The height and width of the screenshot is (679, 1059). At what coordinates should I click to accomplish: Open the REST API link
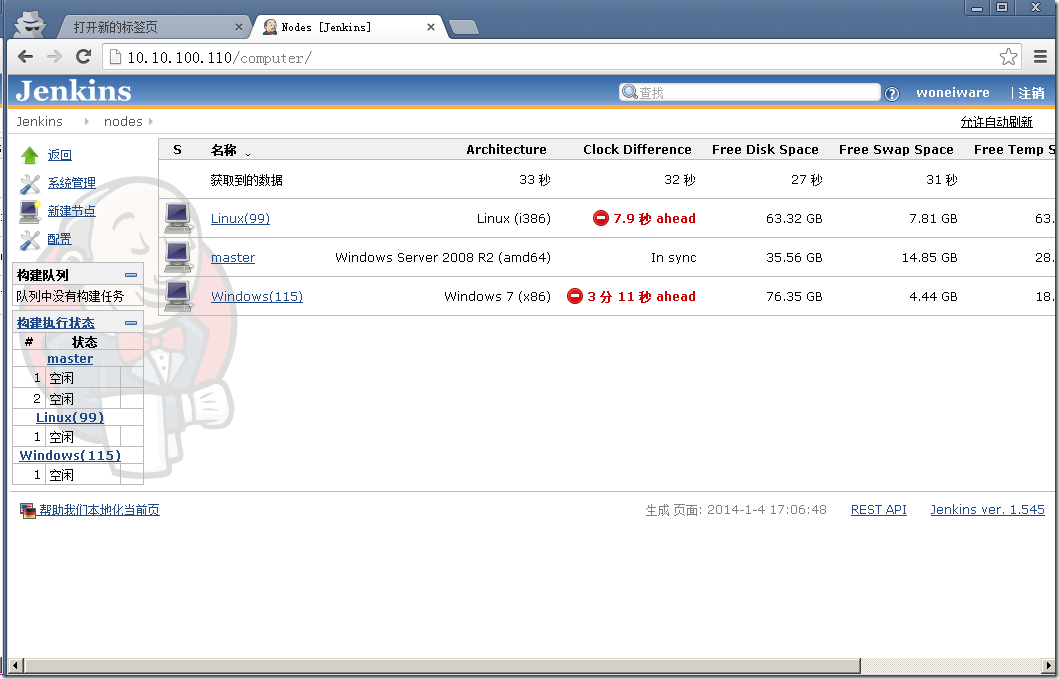tap(879, 510)
